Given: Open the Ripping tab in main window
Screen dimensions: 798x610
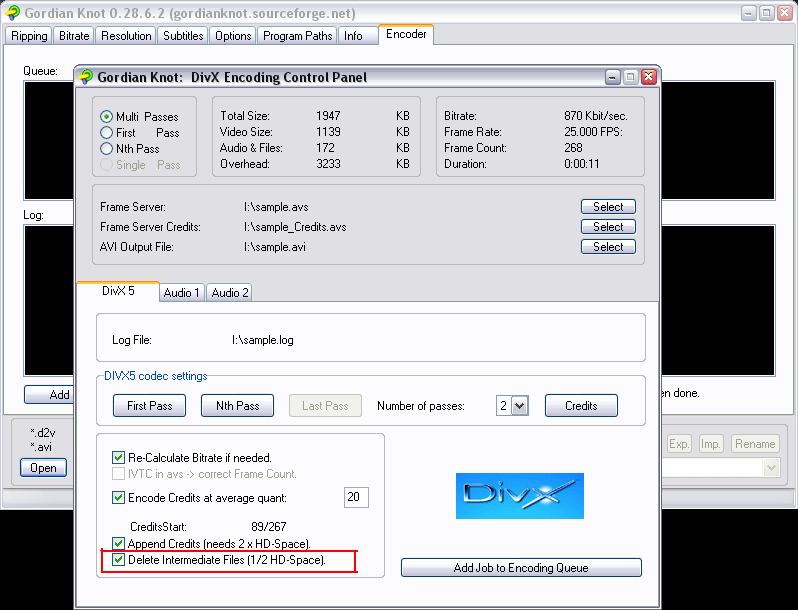Looking at the screenshot, I should [29, 36].
